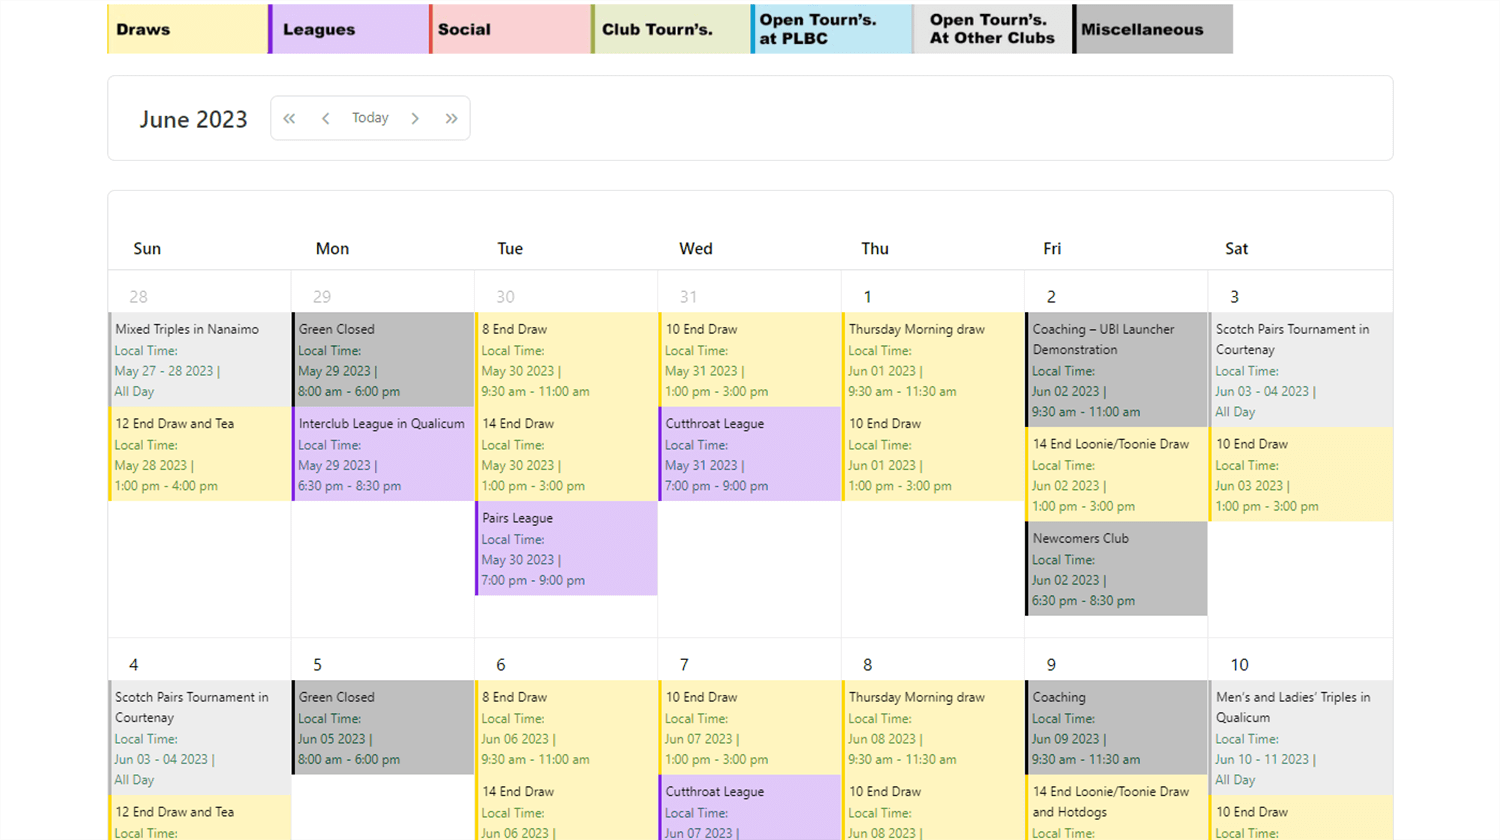
Task: Jump to the previous year using double-left chevrons
Action: tap(289, 118)
